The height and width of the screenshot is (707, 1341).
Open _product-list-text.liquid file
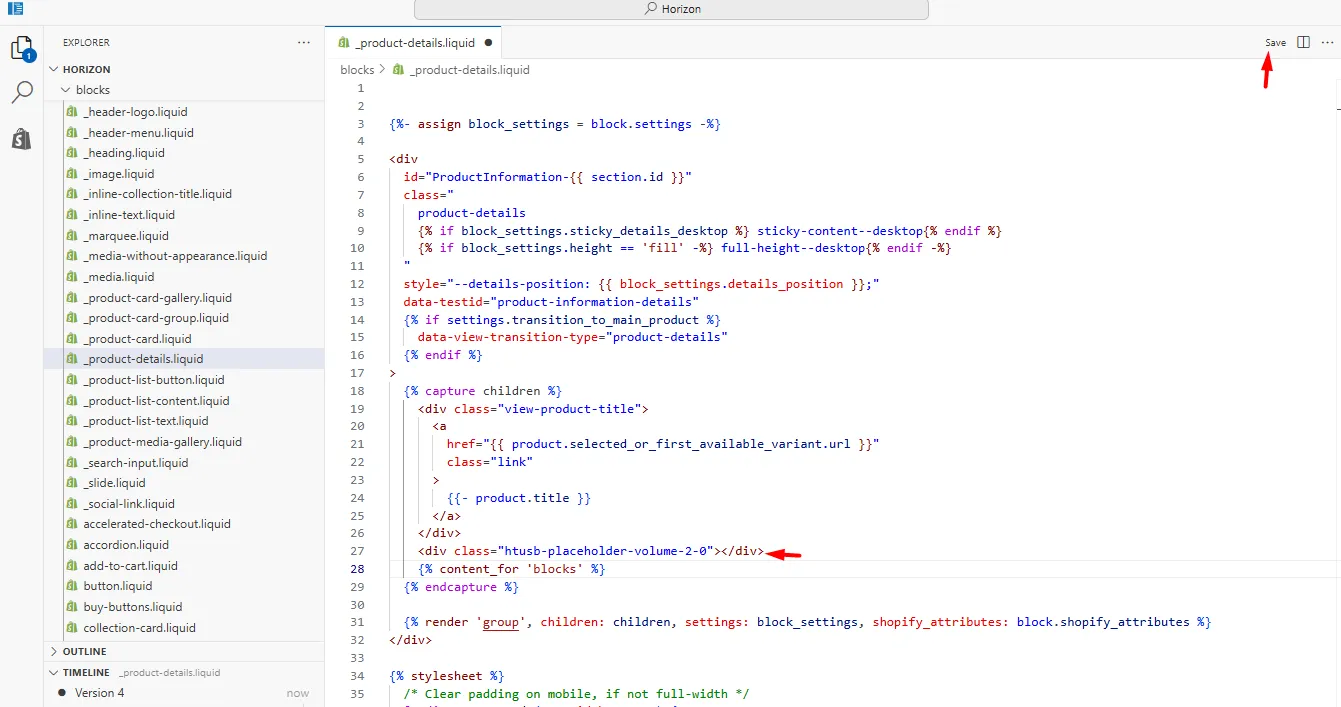coord(146,421)
